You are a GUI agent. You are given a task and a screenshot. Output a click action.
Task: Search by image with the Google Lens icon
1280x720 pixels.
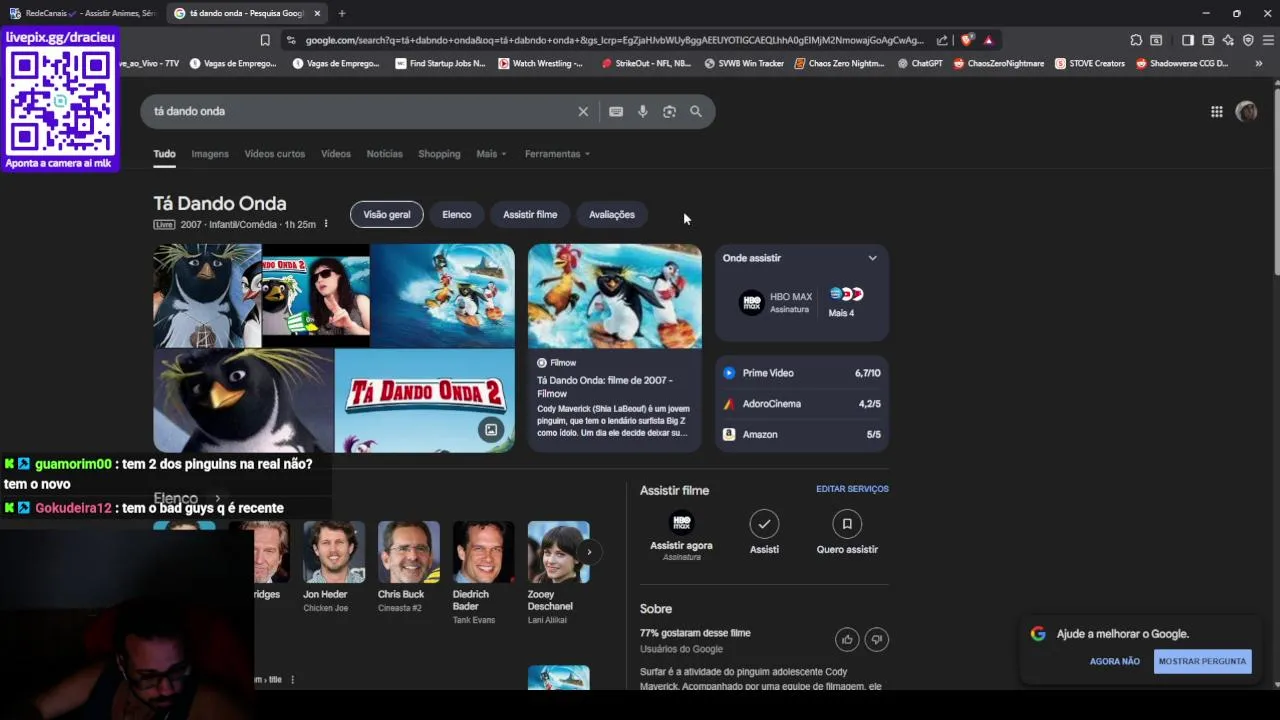(669, 112)
